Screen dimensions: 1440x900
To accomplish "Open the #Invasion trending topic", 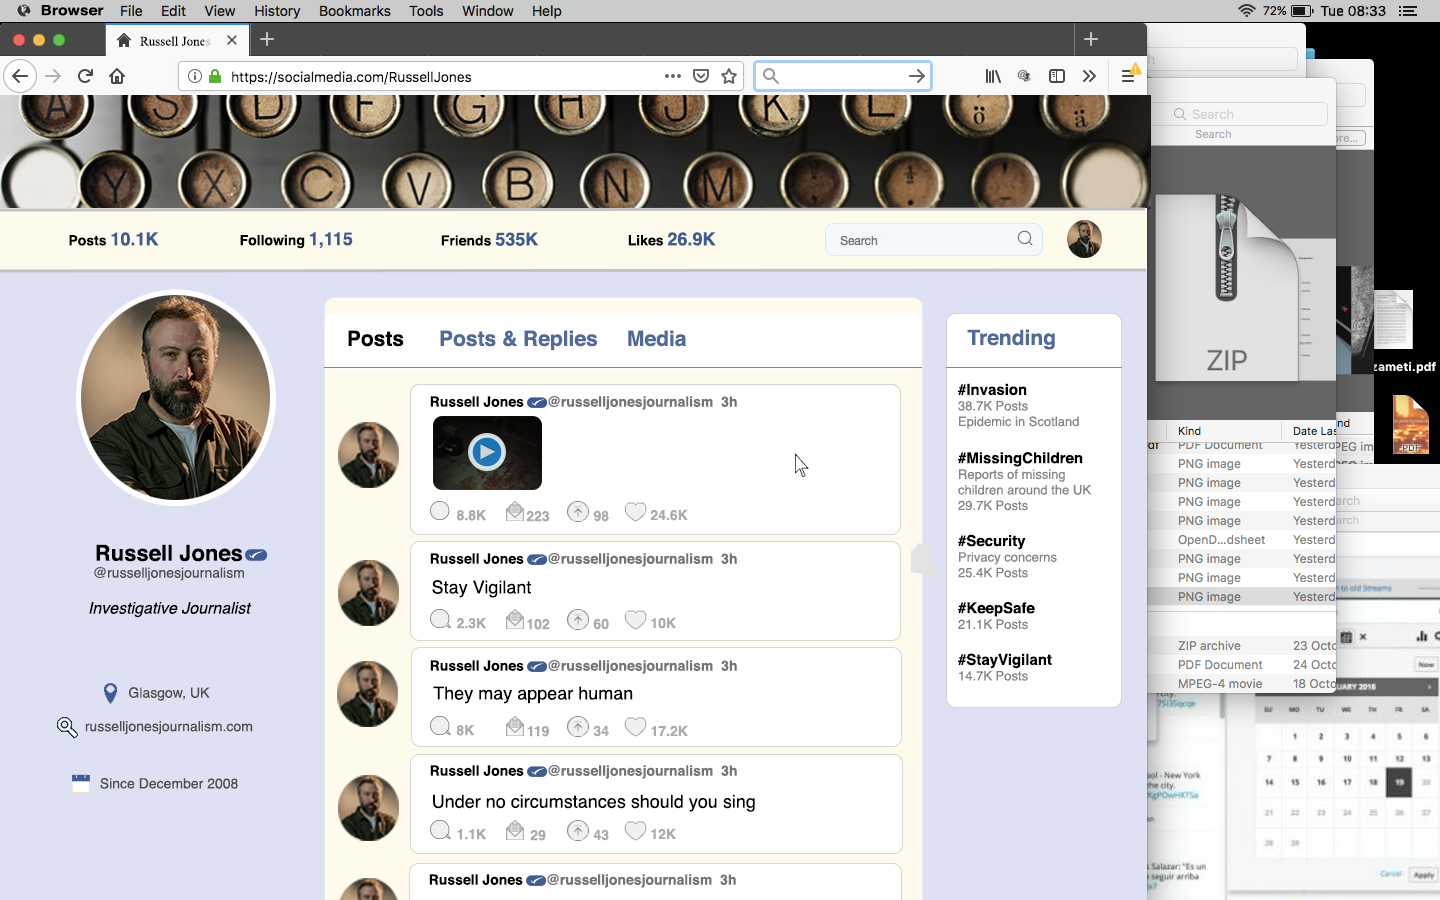I will pos(992,390).
